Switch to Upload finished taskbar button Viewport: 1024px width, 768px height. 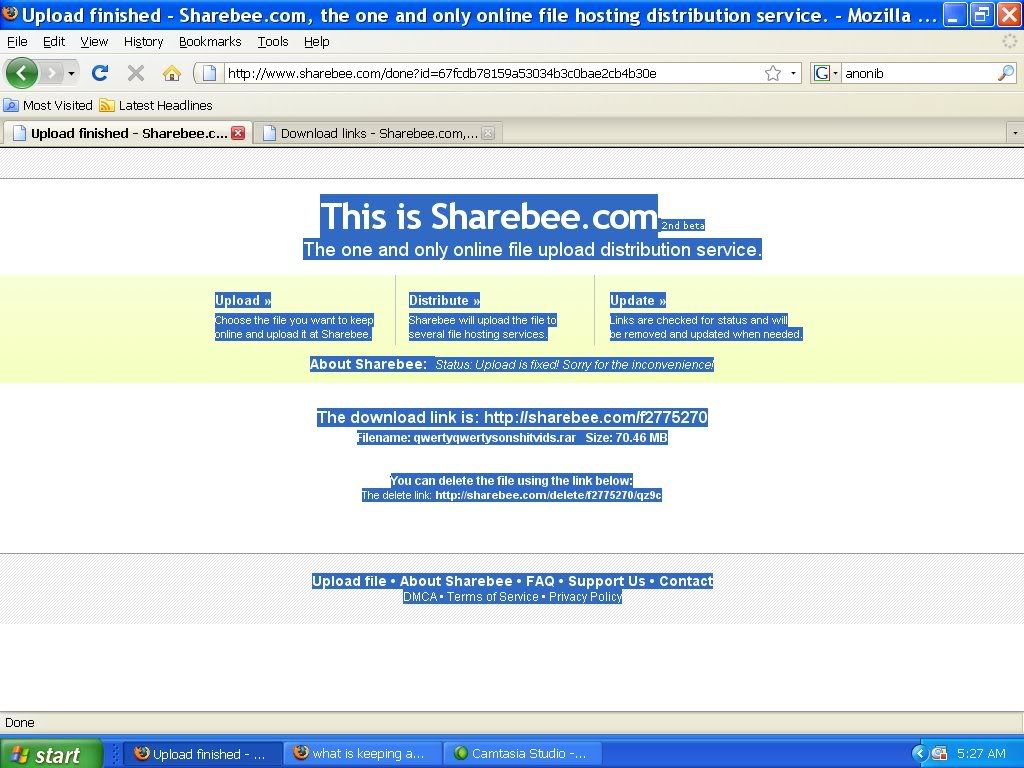pyautogui.click(x=202, y=754)
